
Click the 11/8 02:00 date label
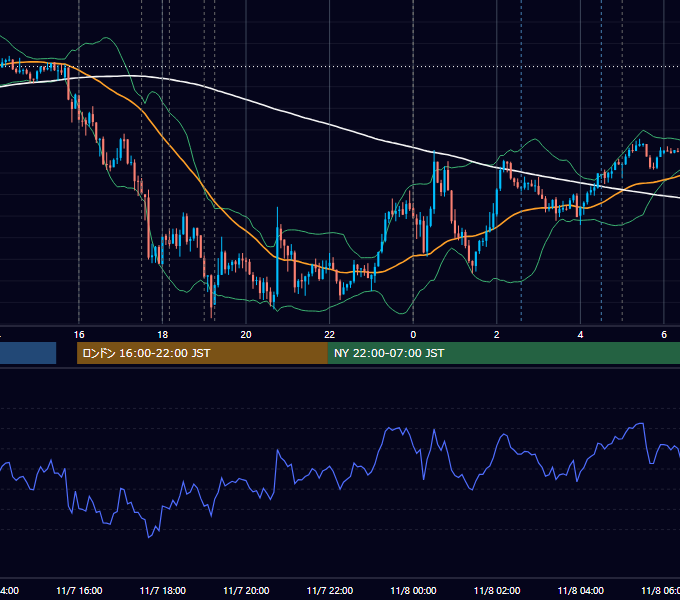pyautogui.click(x=497, y=591)
